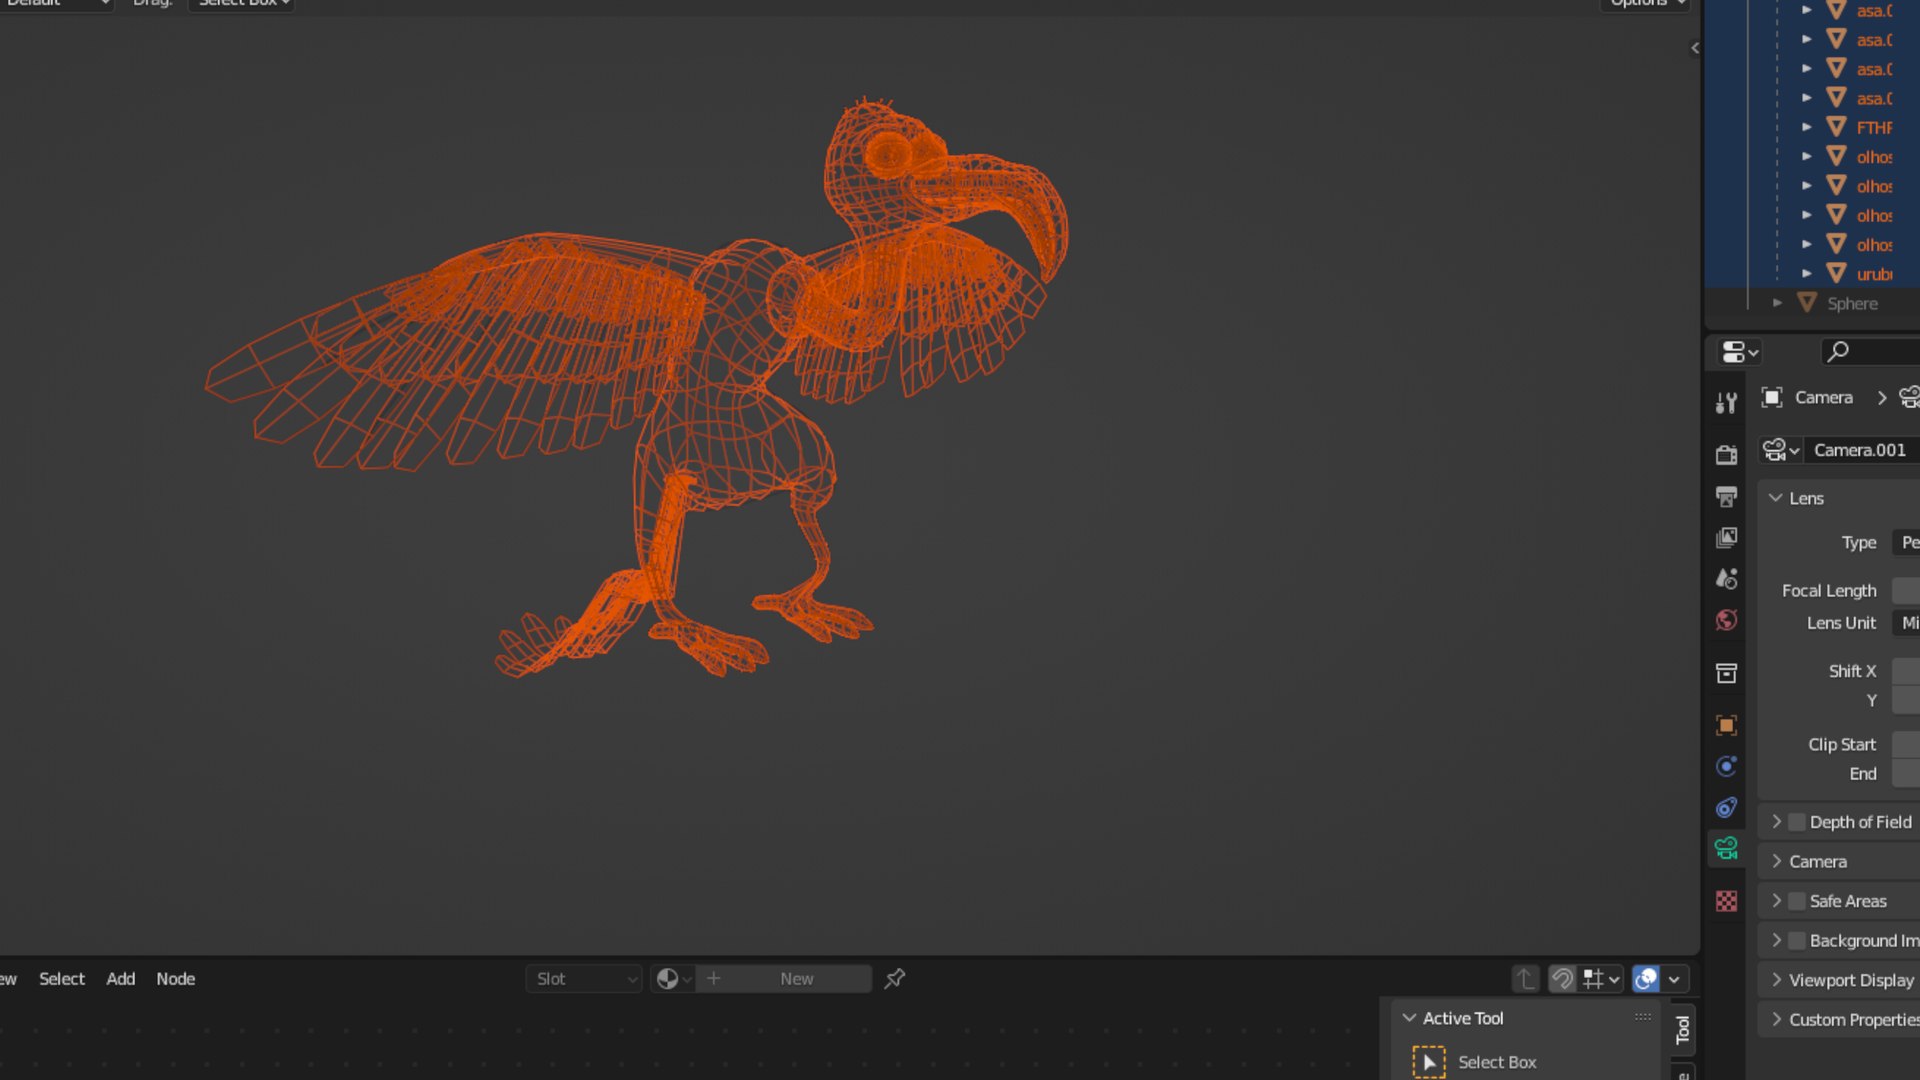Screen dimensions: 1920x1080
Task: Open the camera datablock browse dropdown
Action: click(x=1781, y=450)
